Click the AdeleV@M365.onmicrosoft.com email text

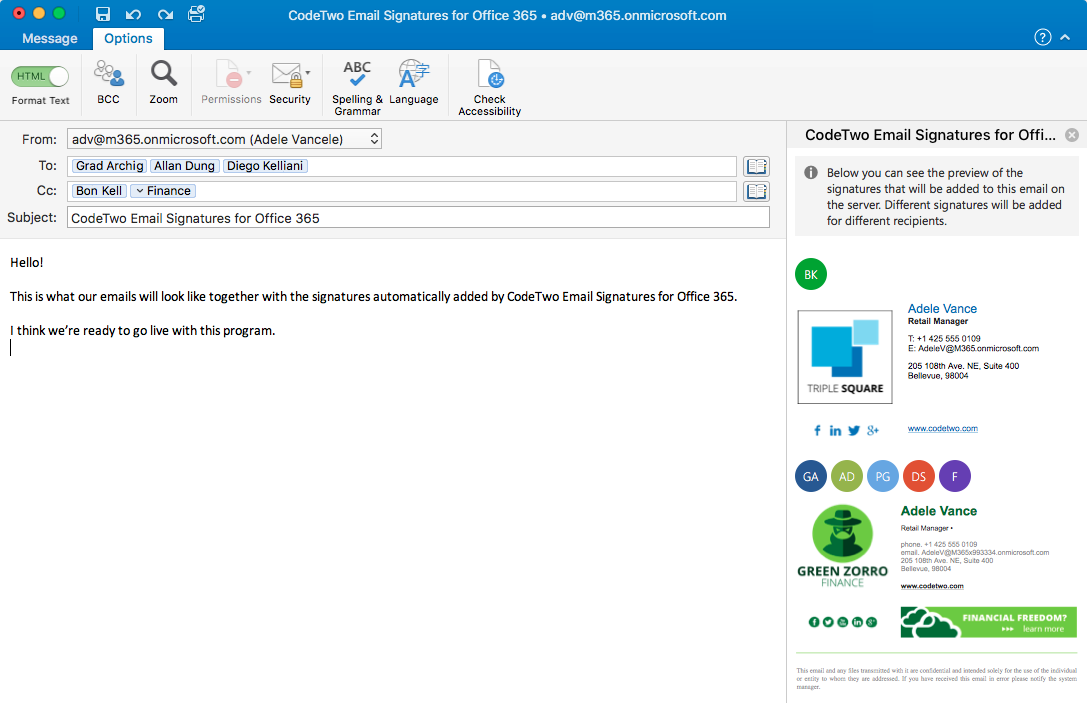(978, 349)
